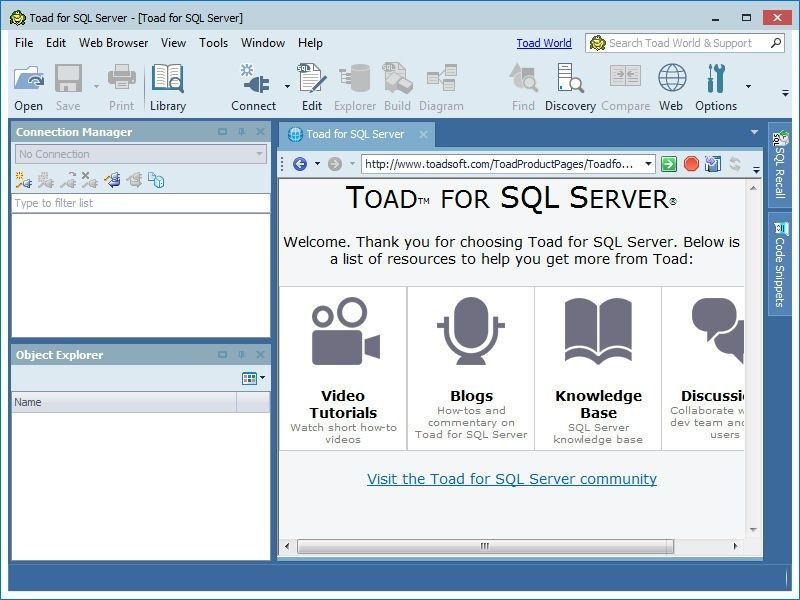The image size is (800, 600).
Task: Click the Connect plug icon
Action: [254, 78]
